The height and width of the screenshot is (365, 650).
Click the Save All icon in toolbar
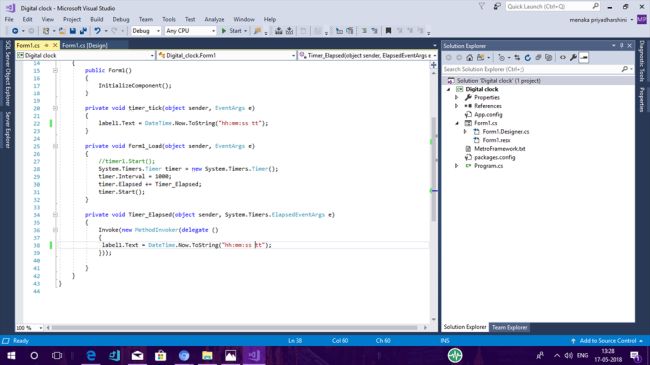[x=83, y=31]
